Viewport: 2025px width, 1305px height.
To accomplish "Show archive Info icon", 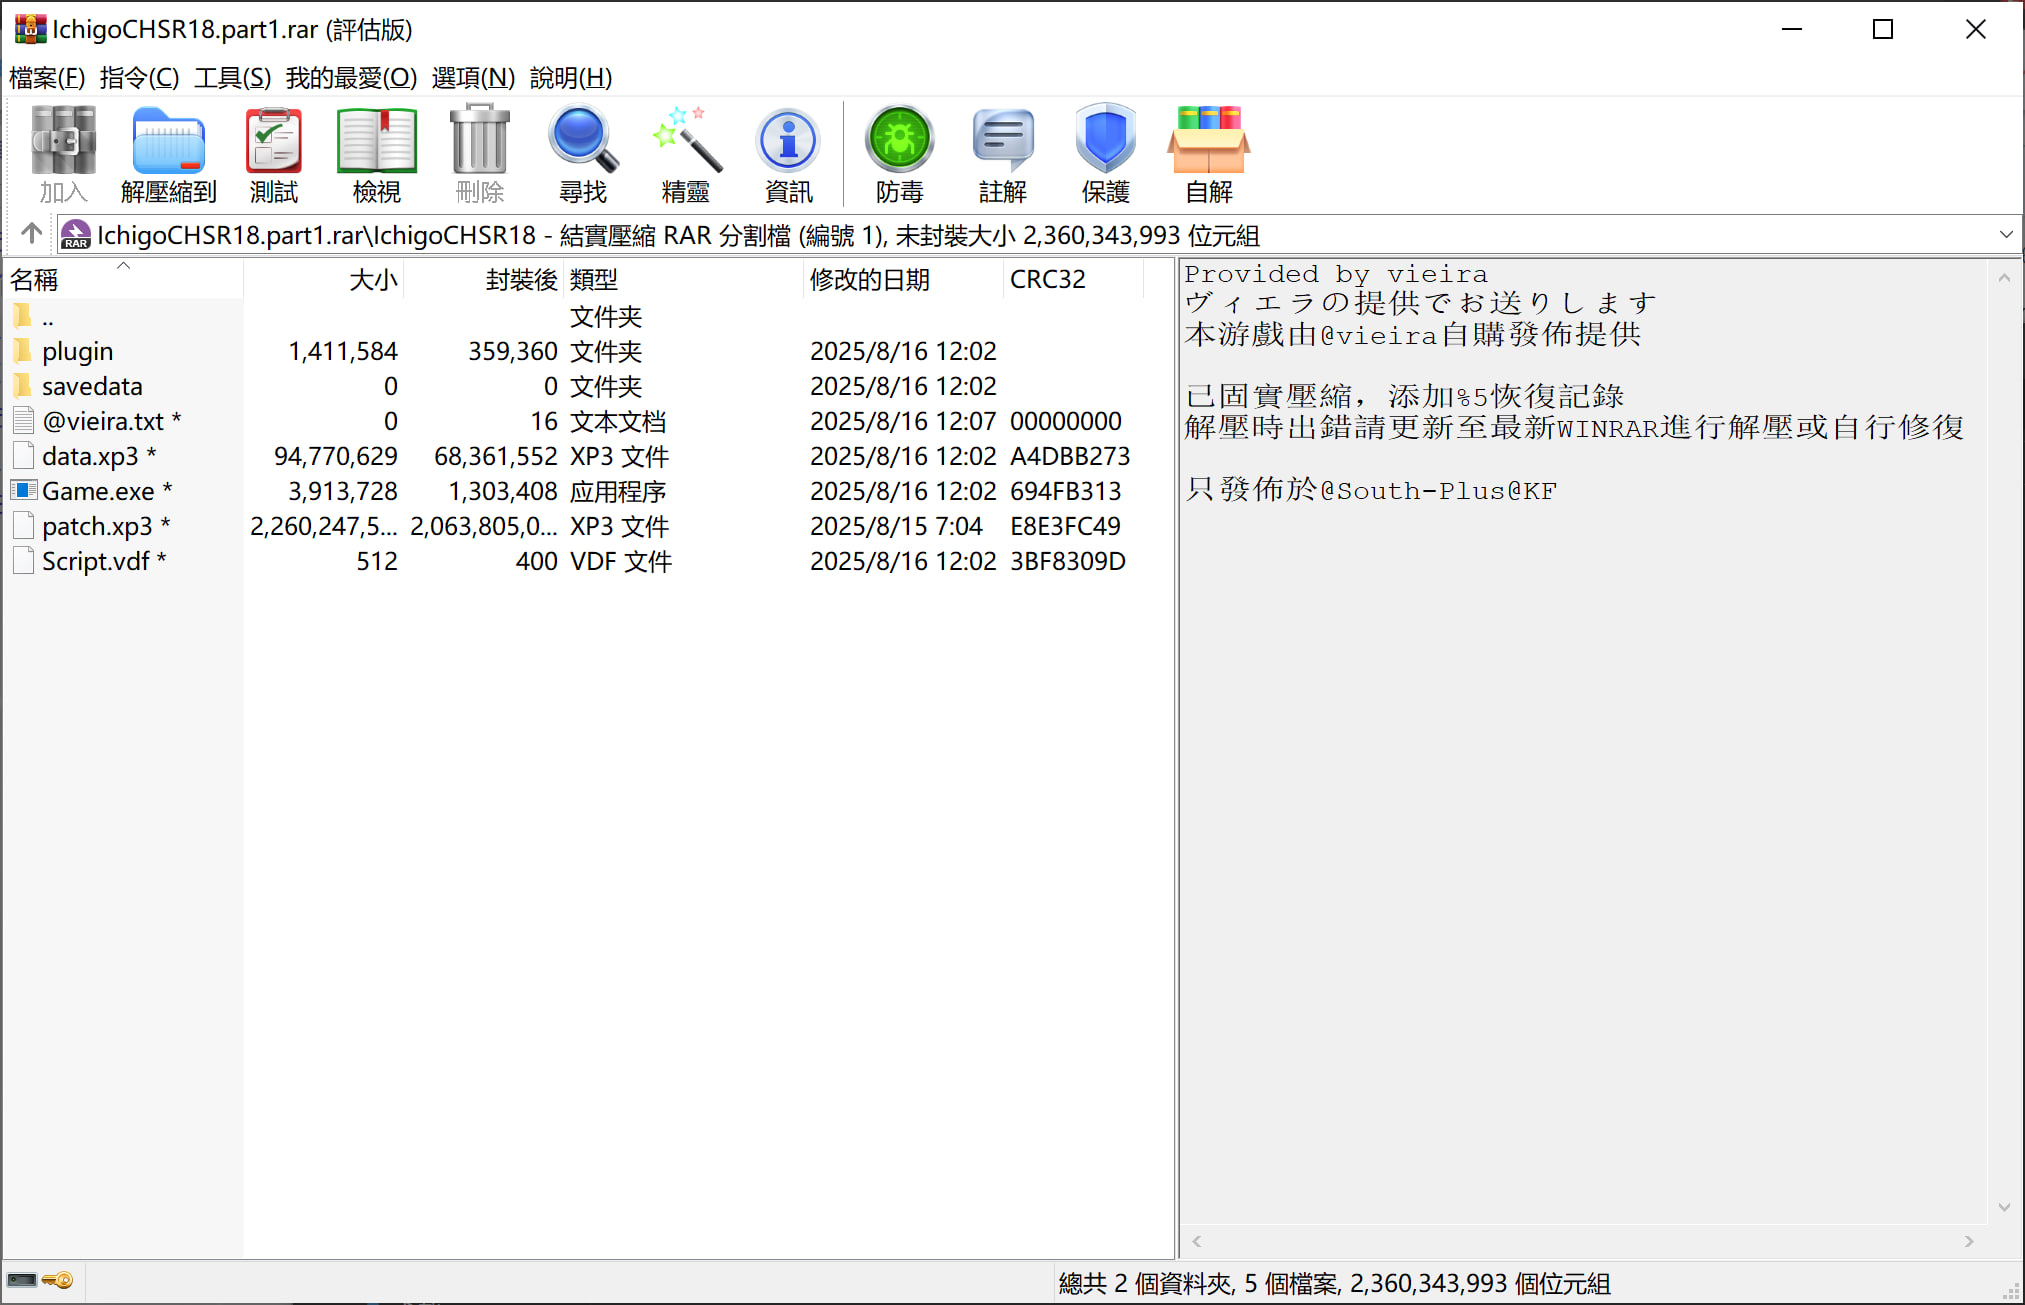I will pyautogui.click(x=788, y=154).
